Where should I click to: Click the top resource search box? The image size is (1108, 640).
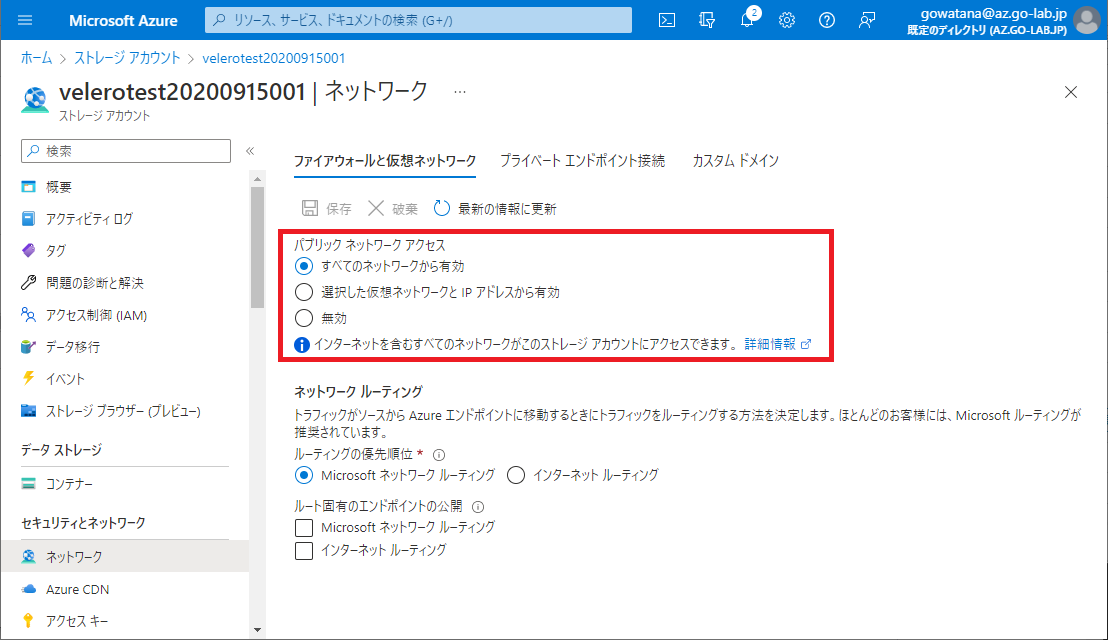pos(418,20)
